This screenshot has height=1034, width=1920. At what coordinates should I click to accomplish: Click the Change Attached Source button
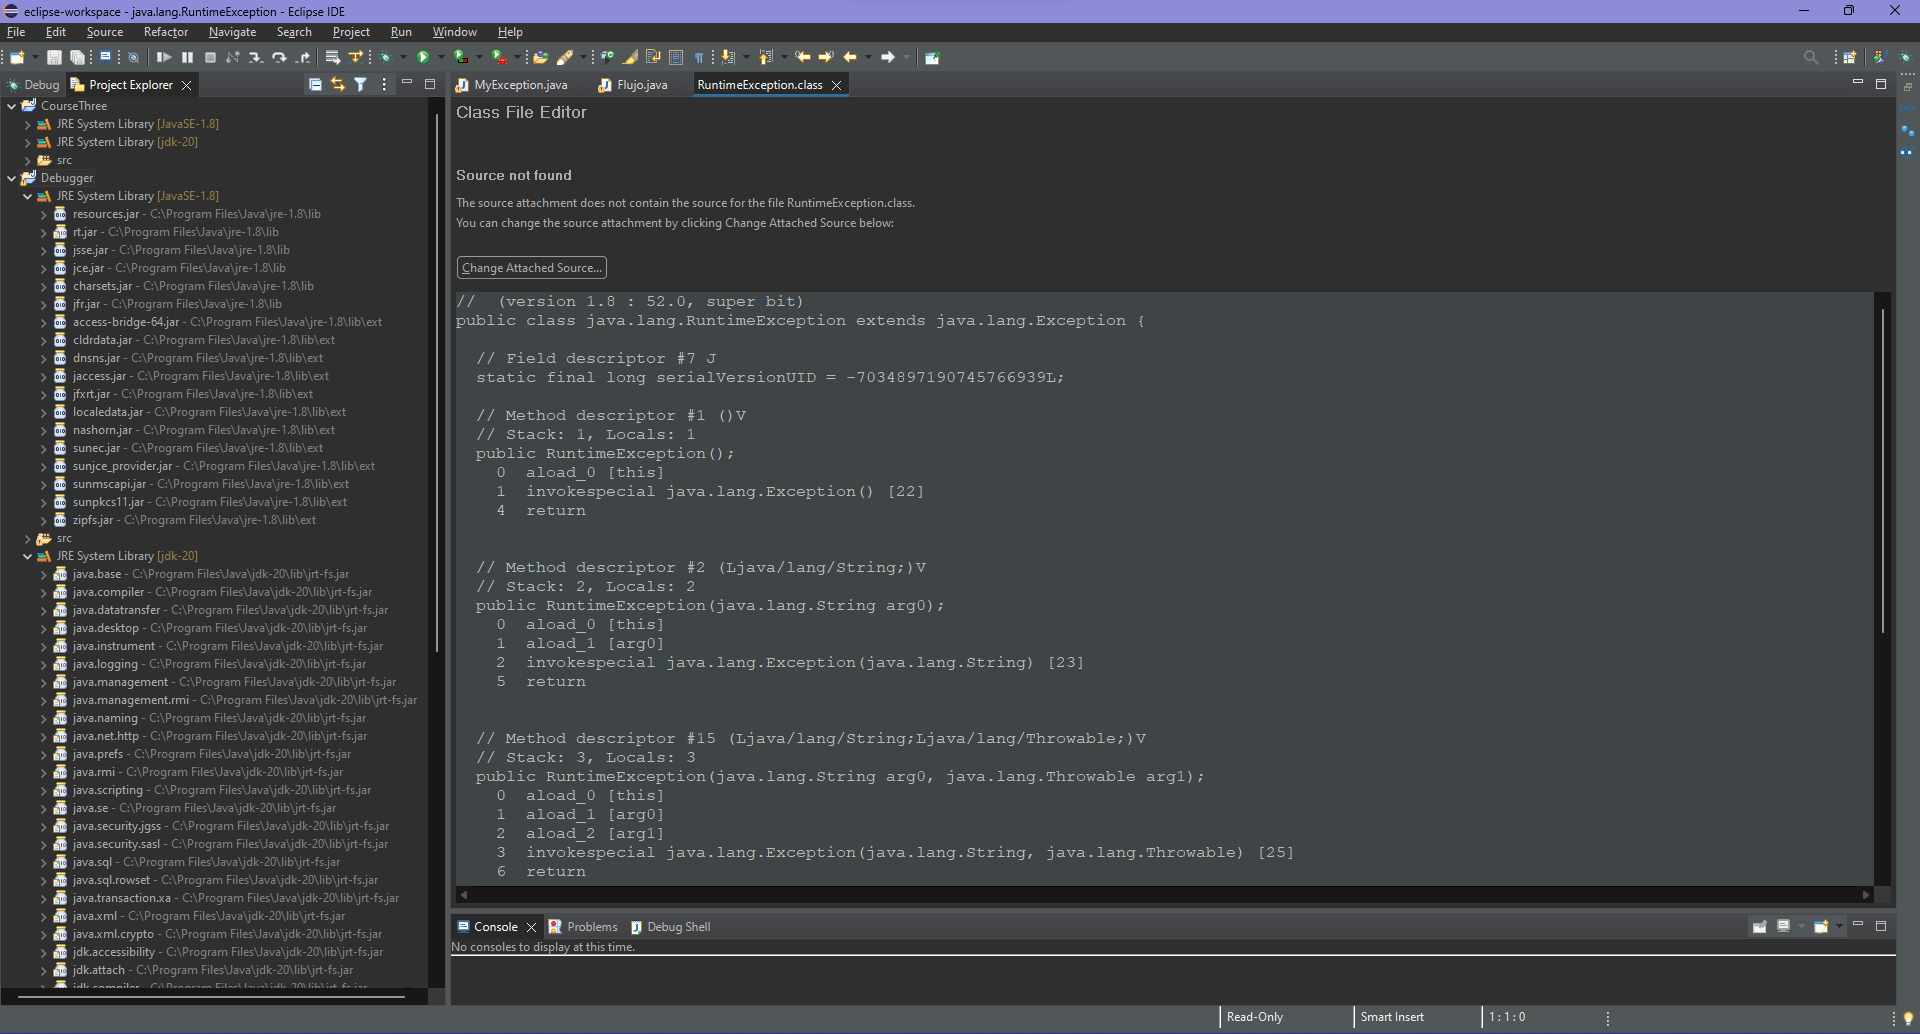[x=532, y=268]
